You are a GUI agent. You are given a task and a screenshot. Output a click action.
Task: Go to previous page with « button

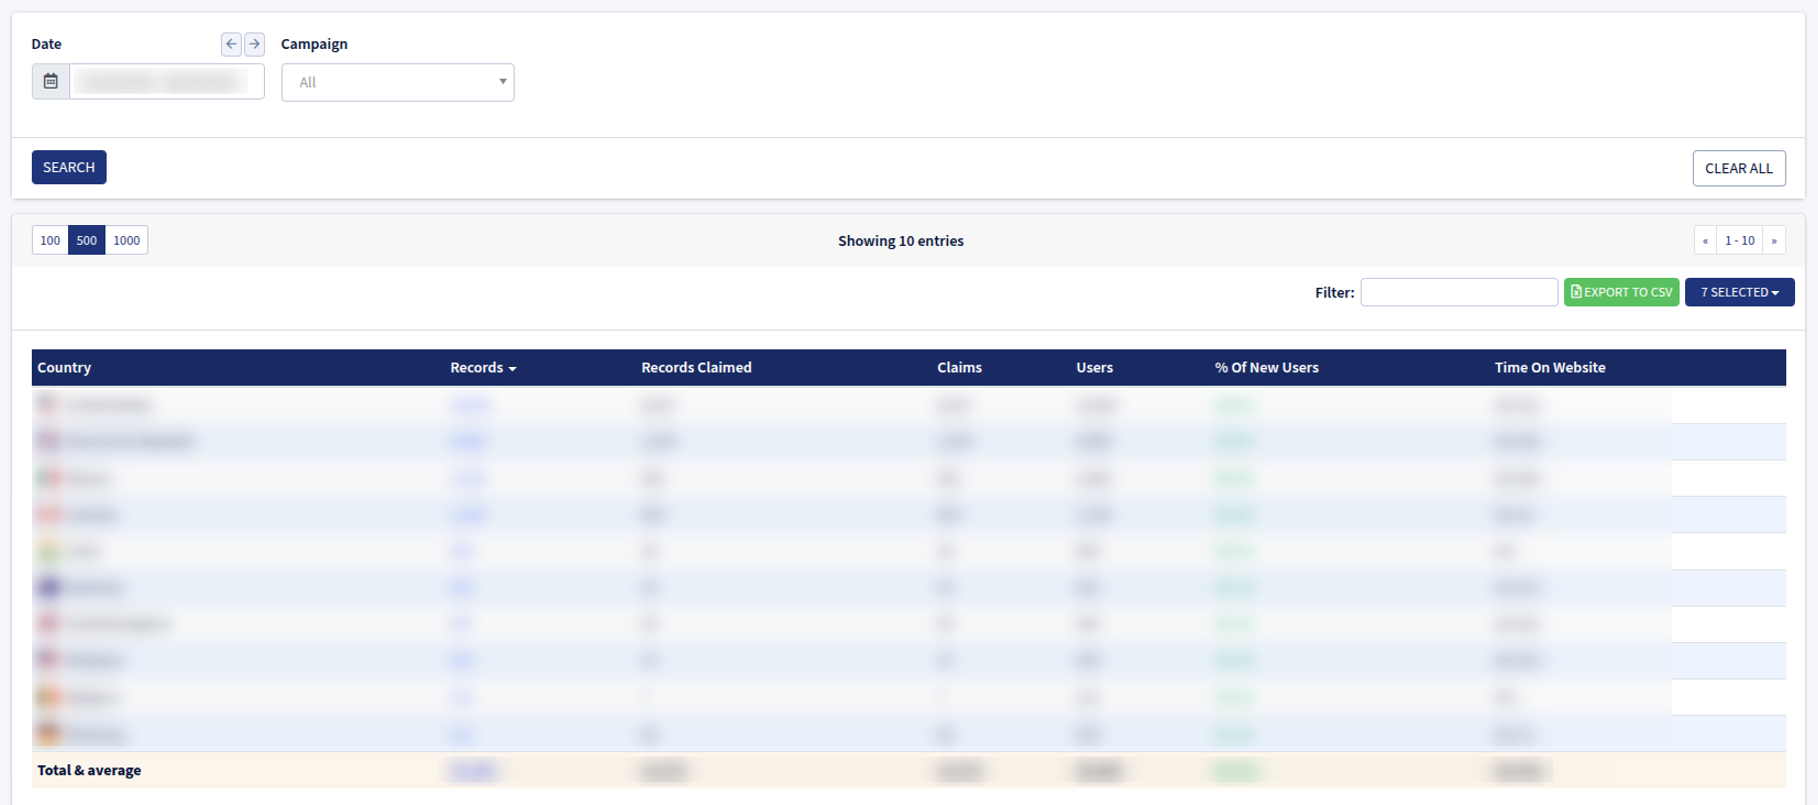[x=1705, y=240]
